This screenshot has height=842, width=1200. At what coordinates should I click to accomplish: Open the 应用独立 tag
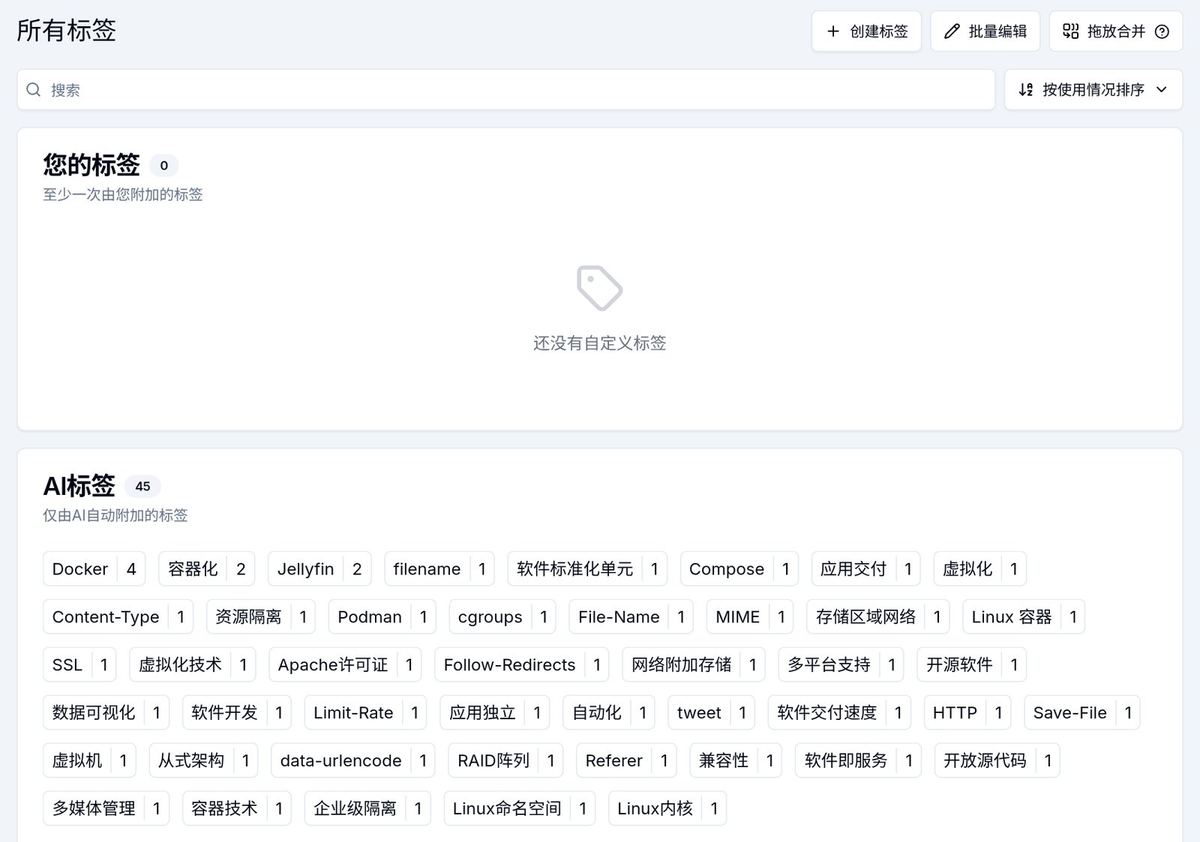tap(495, 713)
